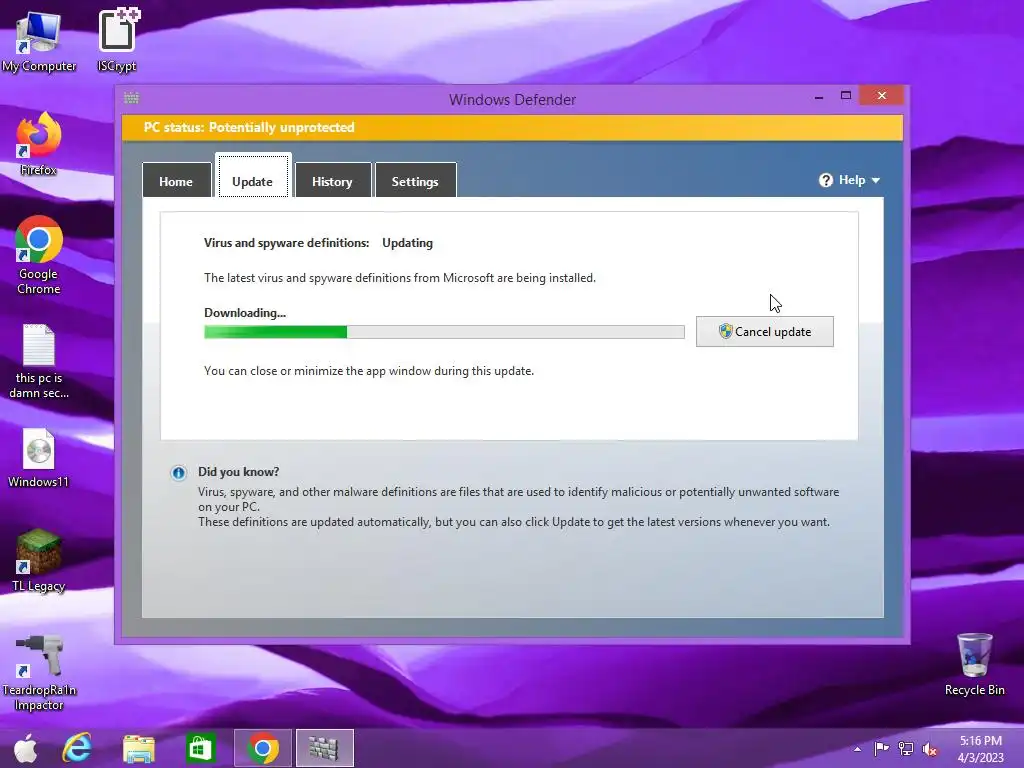Screen dimensions: 1024x768
Task: Click the Did you know info icon
Action: coord(178,473)
